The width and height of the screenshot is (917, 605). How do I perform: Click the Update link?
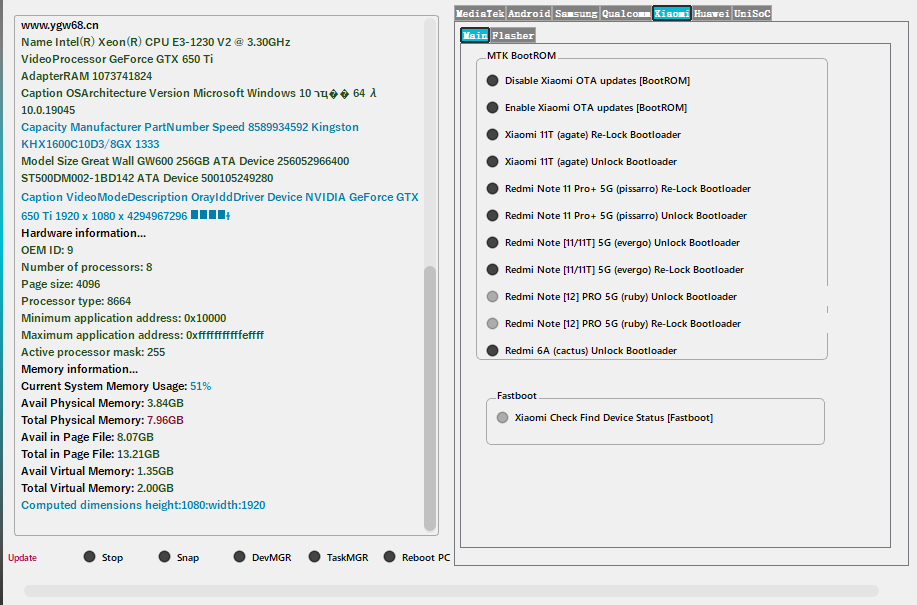[22, 558]
